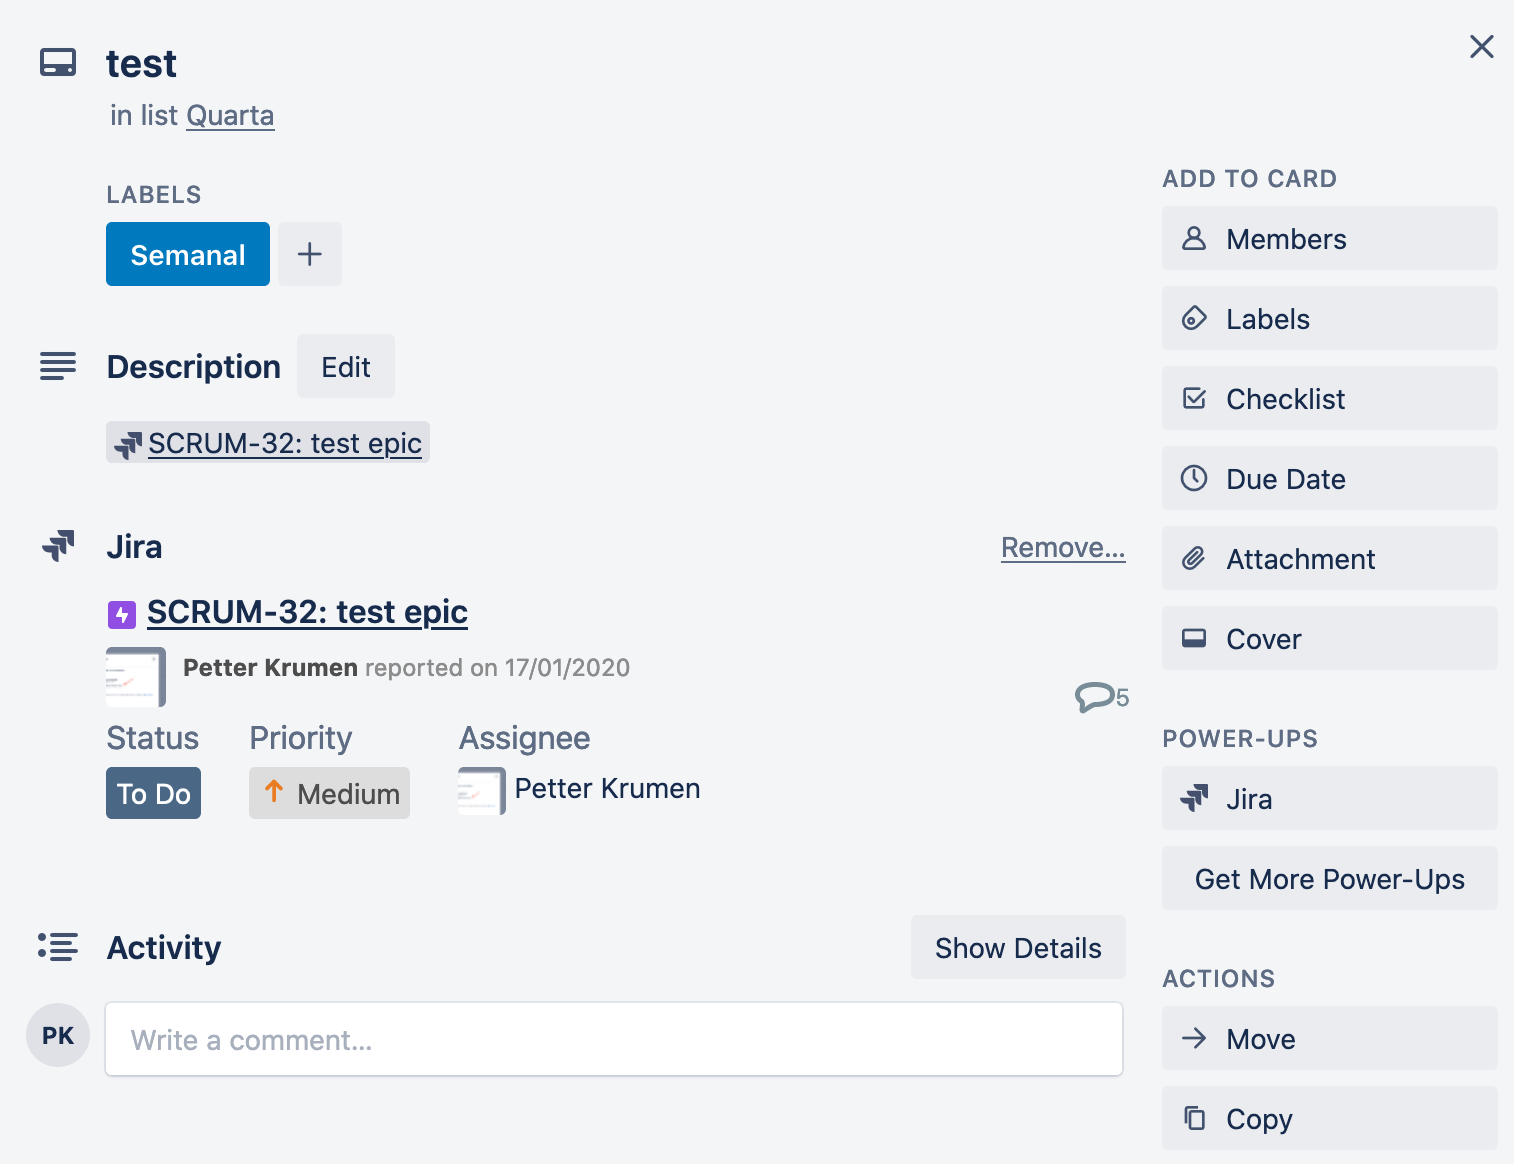Open the Labels option via its tag icon
Screen dimensions: 1514x1164
tap(1193, 318)
